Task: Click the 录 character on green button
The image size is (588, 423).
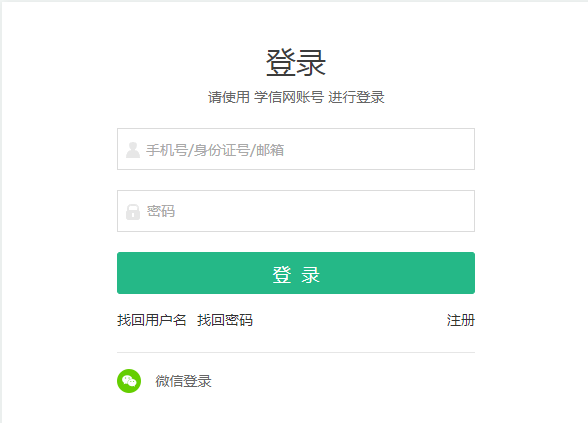Action: coord(310,275)
